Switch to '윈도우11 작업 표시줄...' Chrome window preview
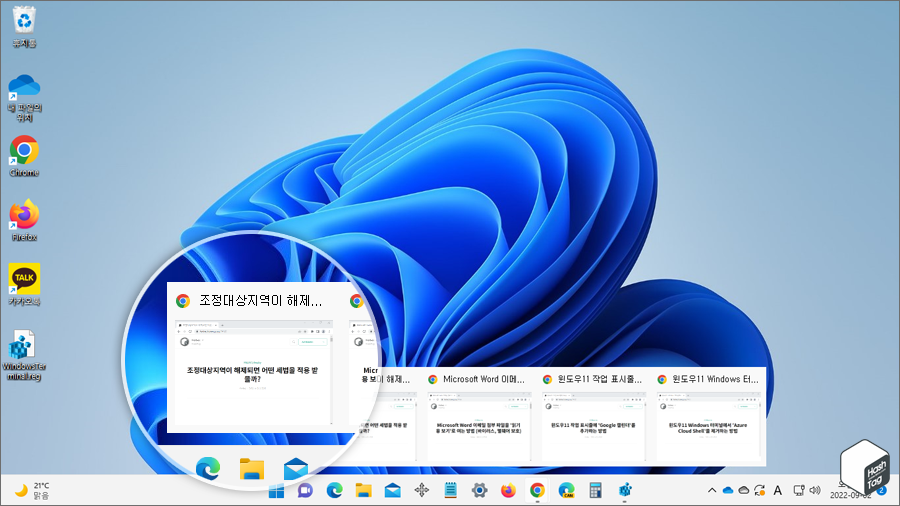The width and height of the screenshot is (900, 506). [x=593, y=416]
